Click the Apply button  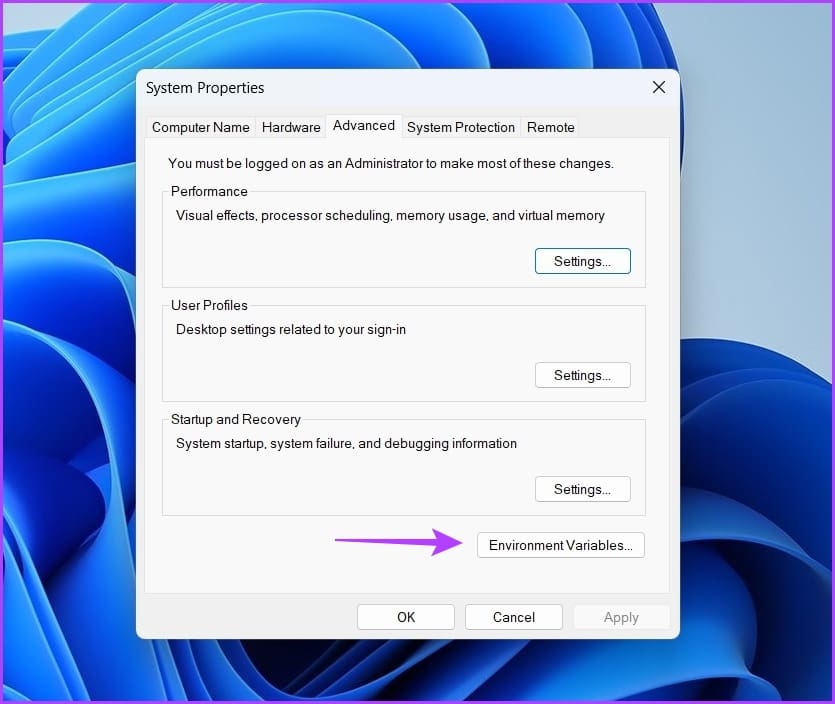point(621,617)
